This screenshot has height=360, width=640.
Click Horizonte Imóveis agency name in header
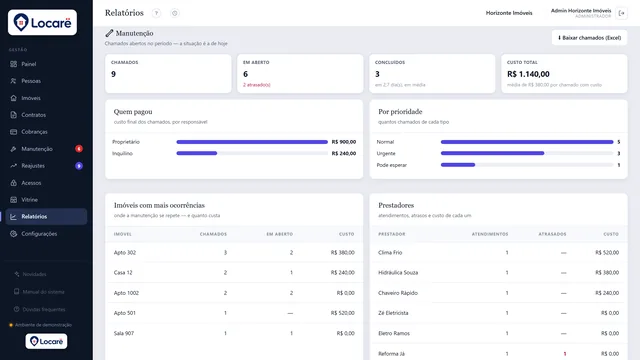[509, 13]
